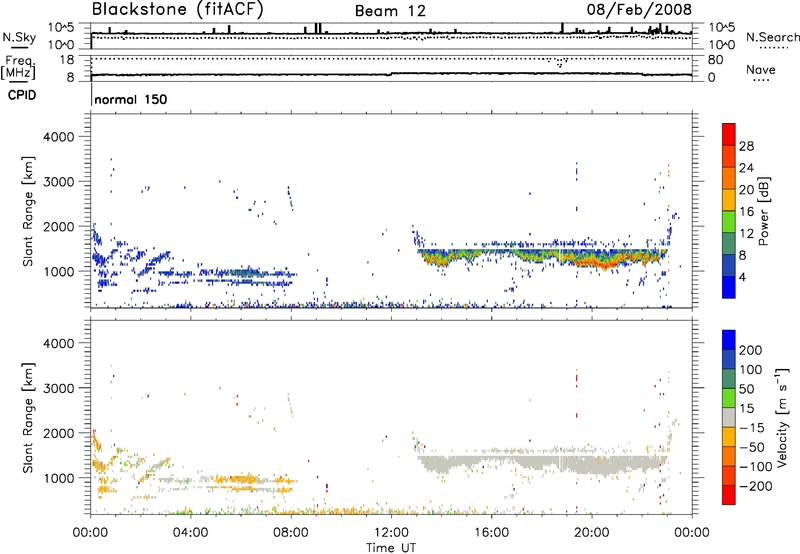Screen dimensions: 800x554
Task: Click the "1000" tick in the Velocity panel
Action: [x=59, y=478]
